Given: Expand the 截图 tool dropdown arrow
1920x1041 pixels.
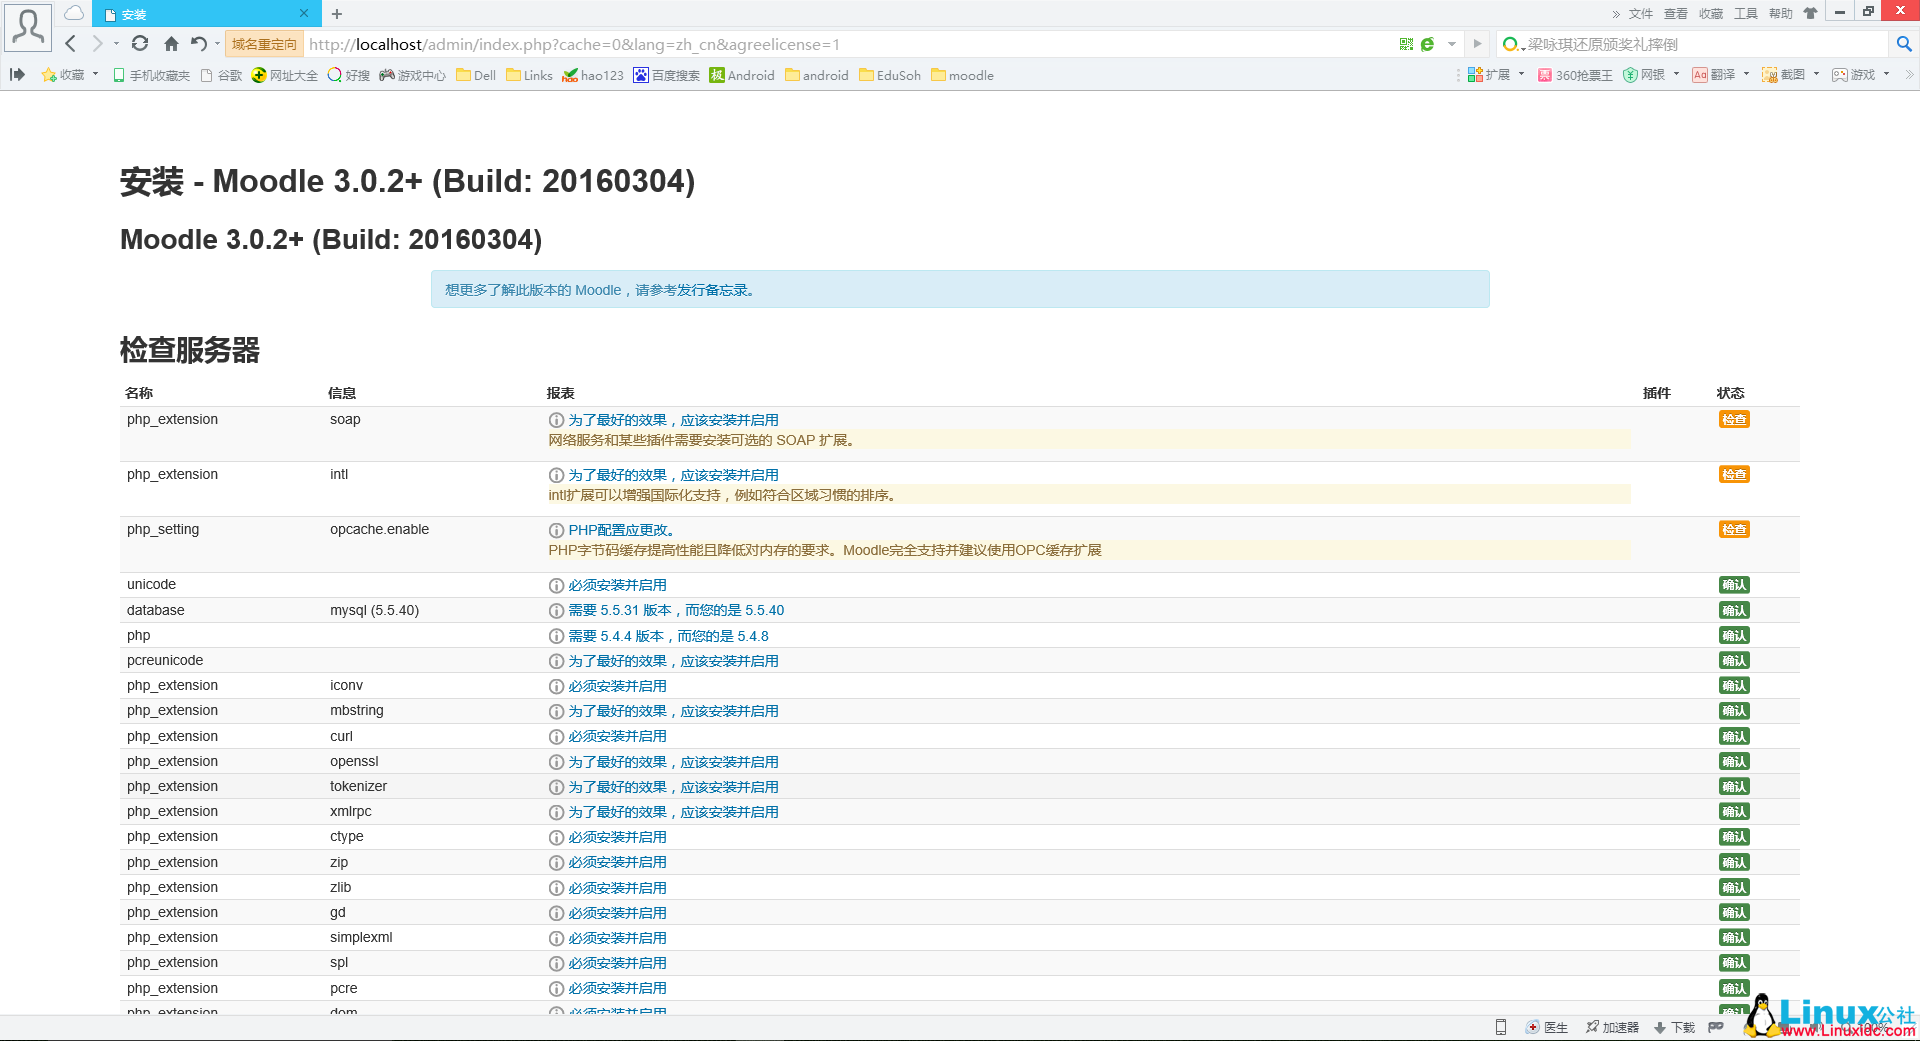Looking at the screenshot, I should point(1816,75).
